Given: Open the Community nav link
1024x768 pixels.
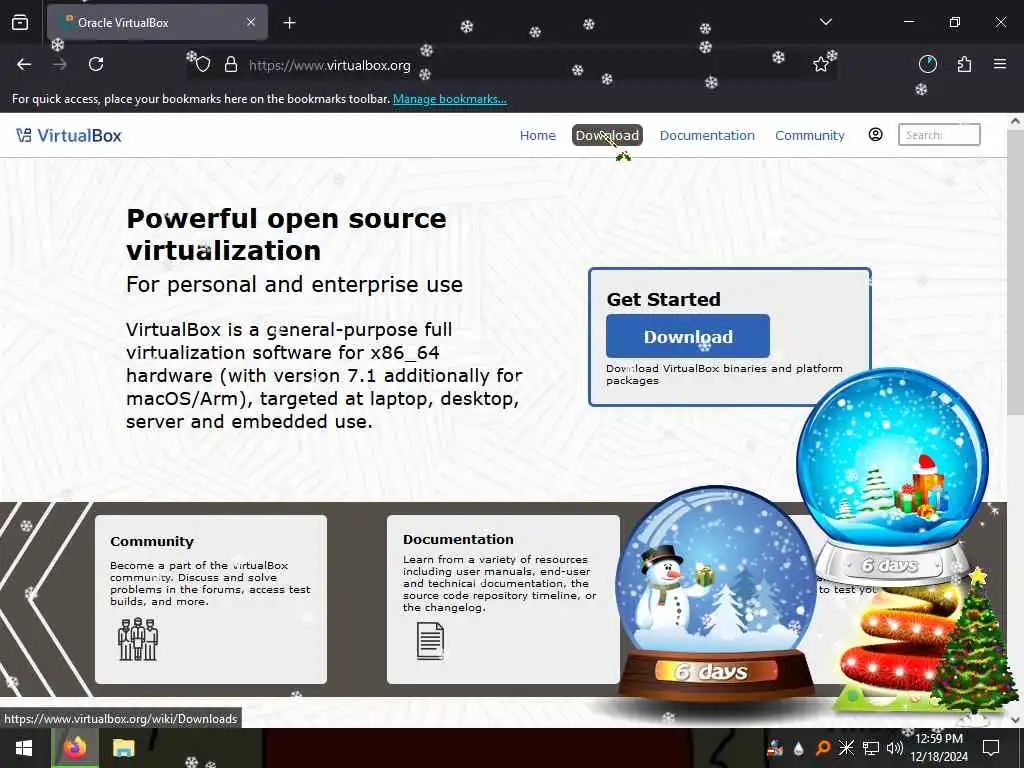Looking at the screenshot, I should pyautogui.click(x=810, y=135).
